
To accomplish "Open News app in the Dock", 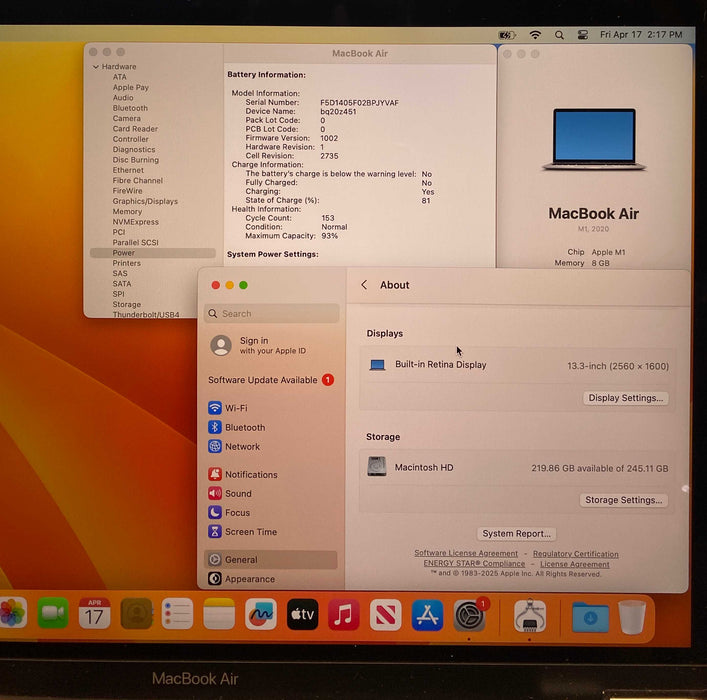I will point(386,614).
